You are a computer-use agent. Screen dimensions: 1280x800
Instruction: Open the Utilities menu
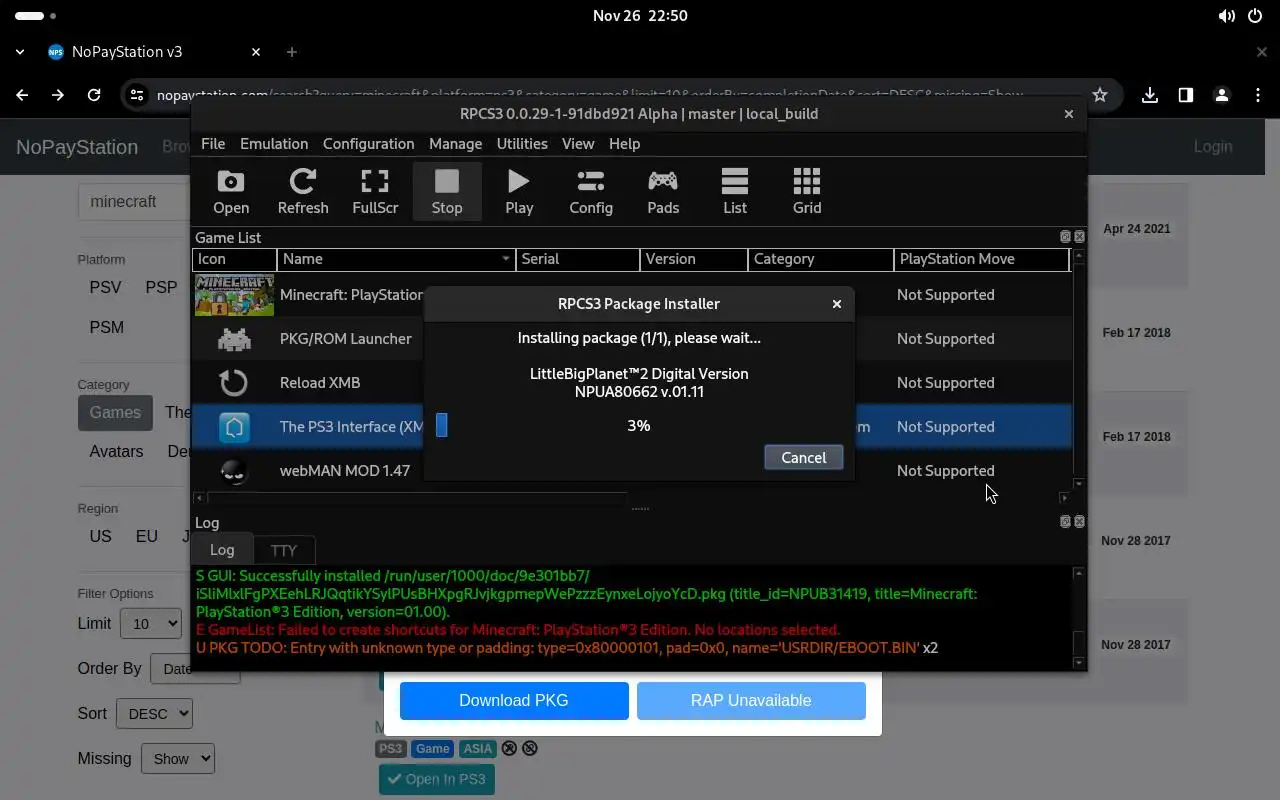tap(522, 144)
